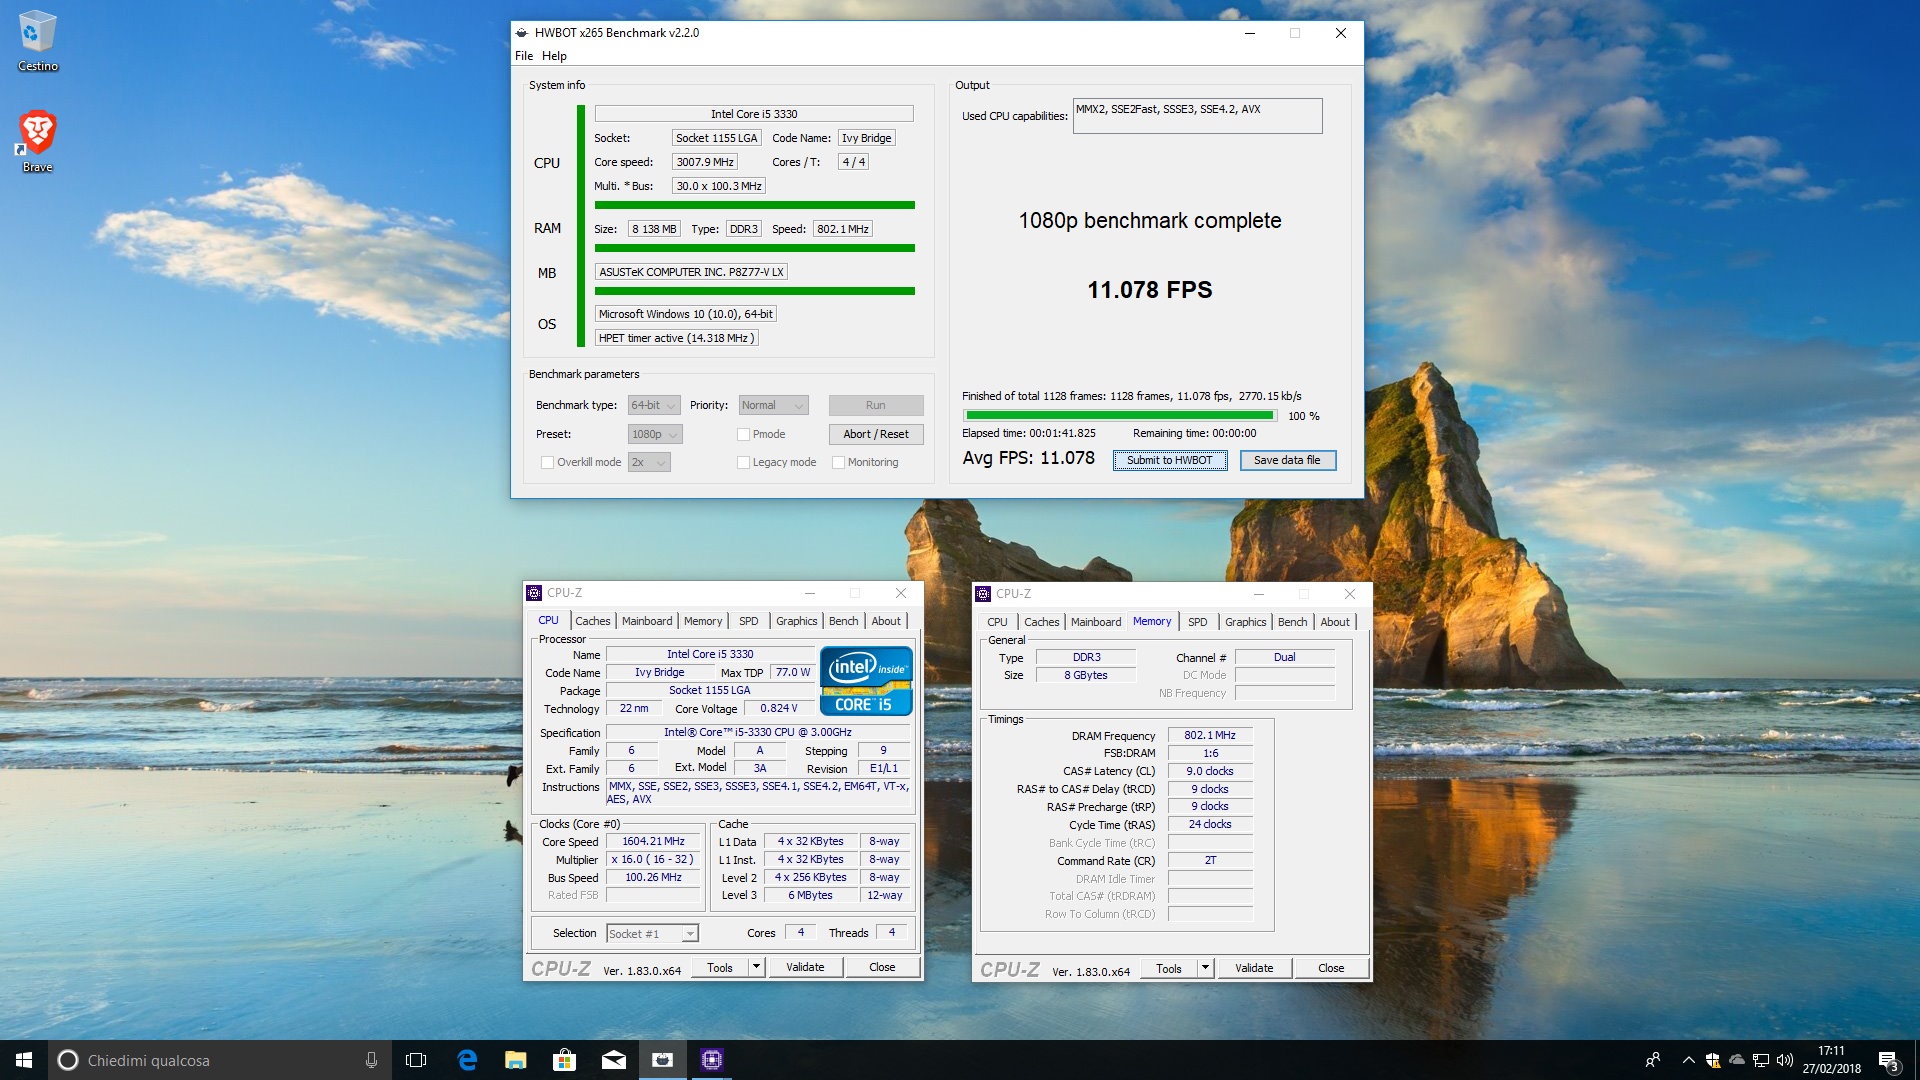Click the Close button in right CPU-Z
The height and width of the screenshot is (1080, 1920).
[x=1331, y=968]
